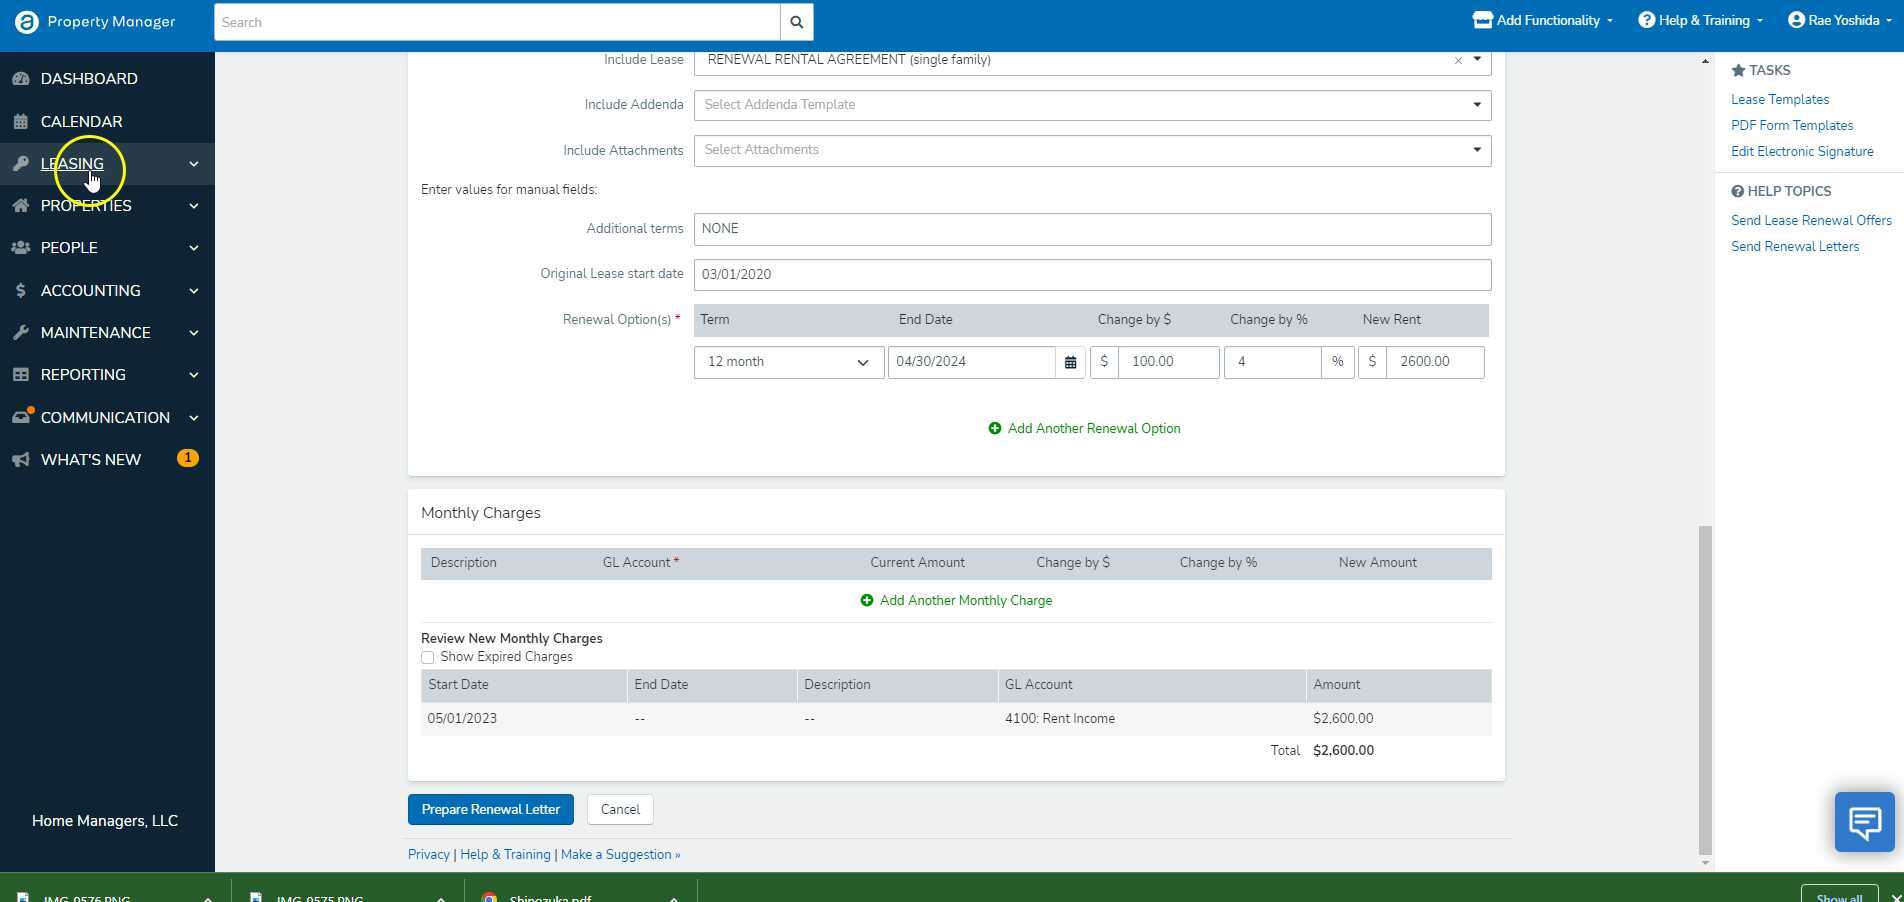Click the Accounting dollar icon
Image resolution: width=1904 pixels, height=902 pixels.
coord(19,290)
